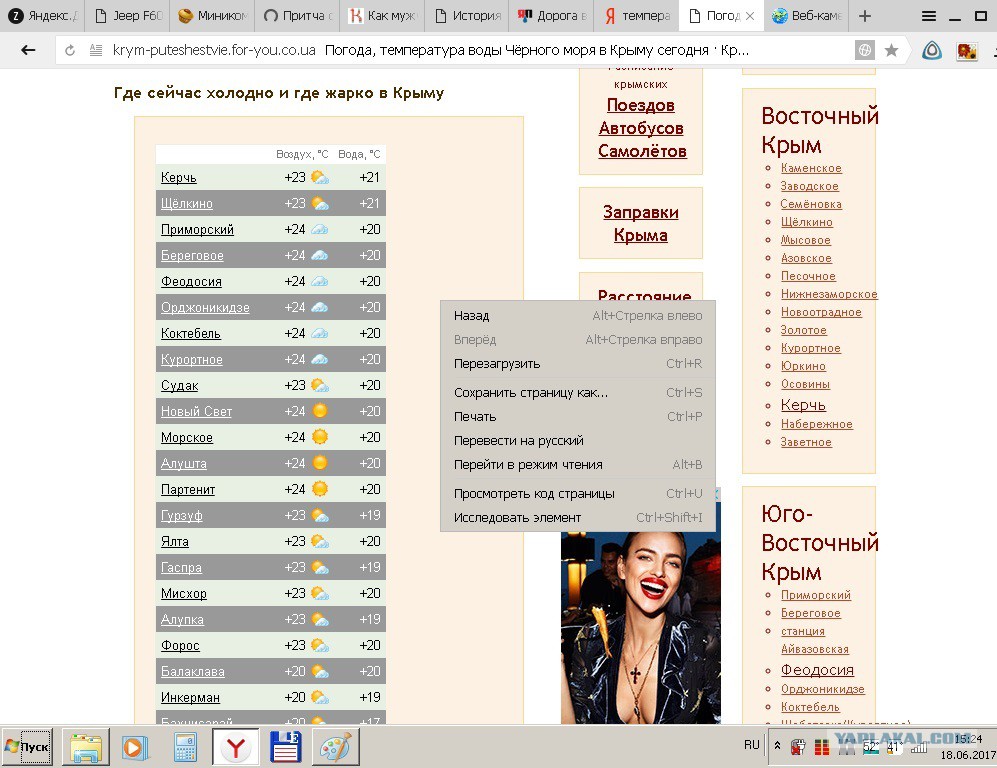Choose Перейти в режим чтения
The image size is (997, 768).
tap(577, 465)
